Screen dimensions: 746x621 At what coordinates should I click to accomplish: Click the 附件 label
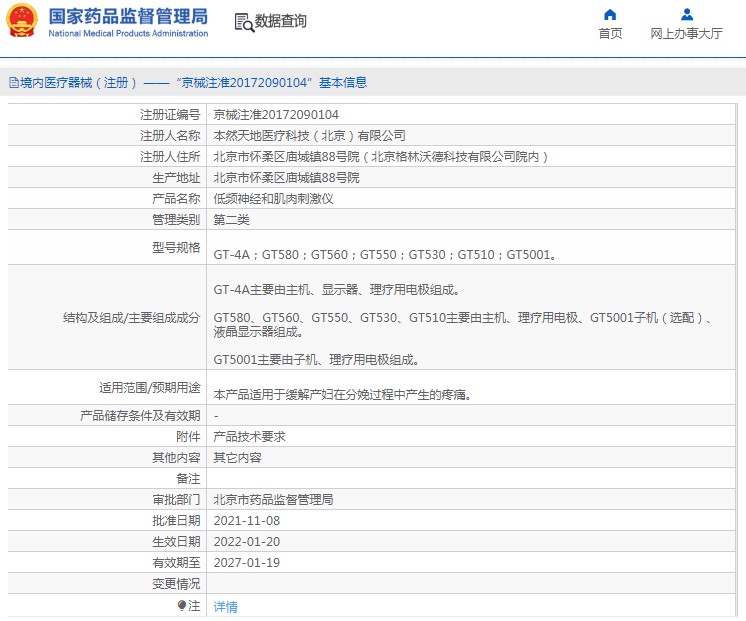(188, 436)
